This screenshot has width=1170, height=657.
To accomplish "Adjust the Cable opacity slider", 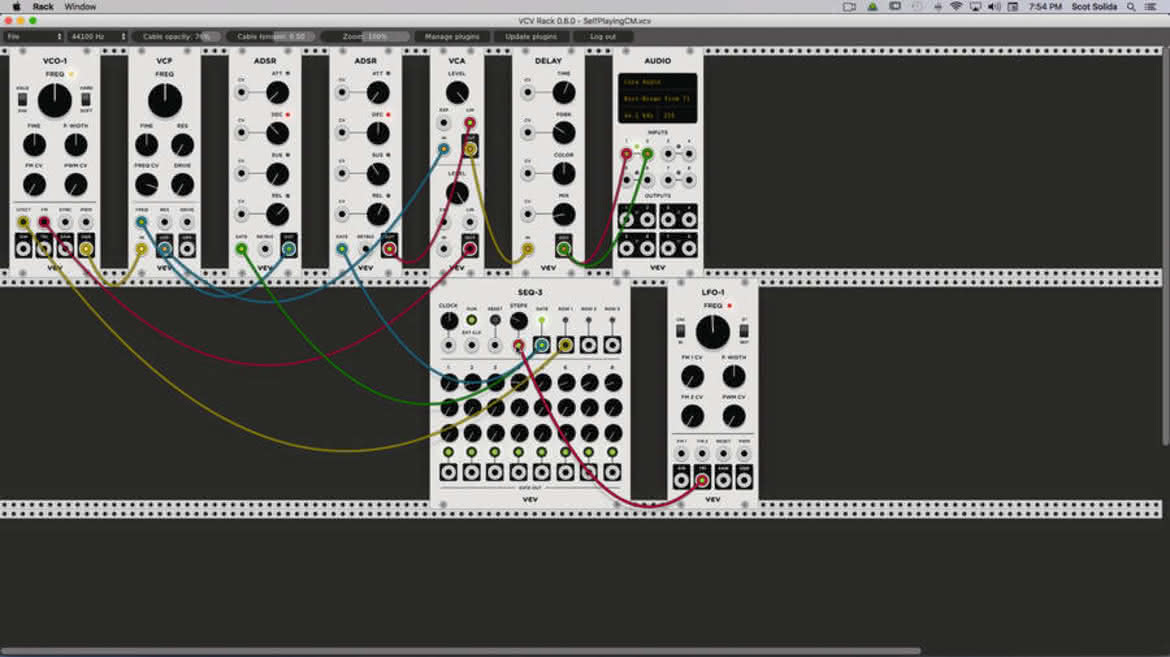I will [177, 37].
